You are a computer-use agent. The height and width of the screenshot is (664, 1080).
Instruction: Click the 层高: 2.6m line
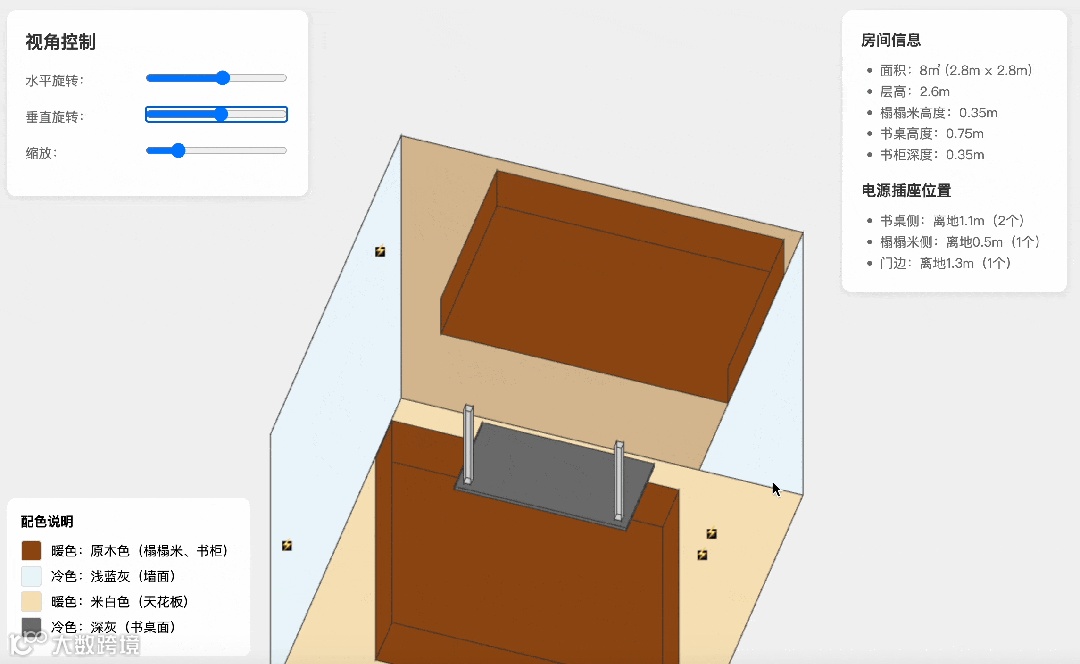915,92
